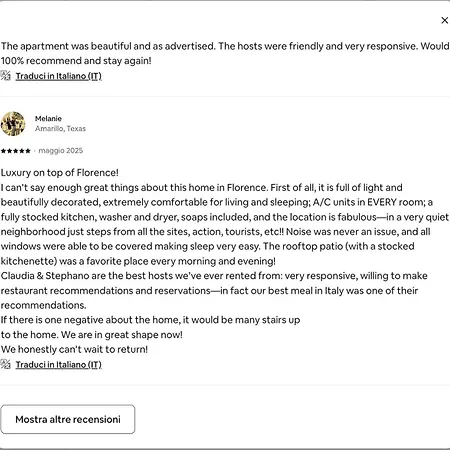Click the maggio 2025 review date
This screenshot has height=450, width=450.
pos(61,151)
